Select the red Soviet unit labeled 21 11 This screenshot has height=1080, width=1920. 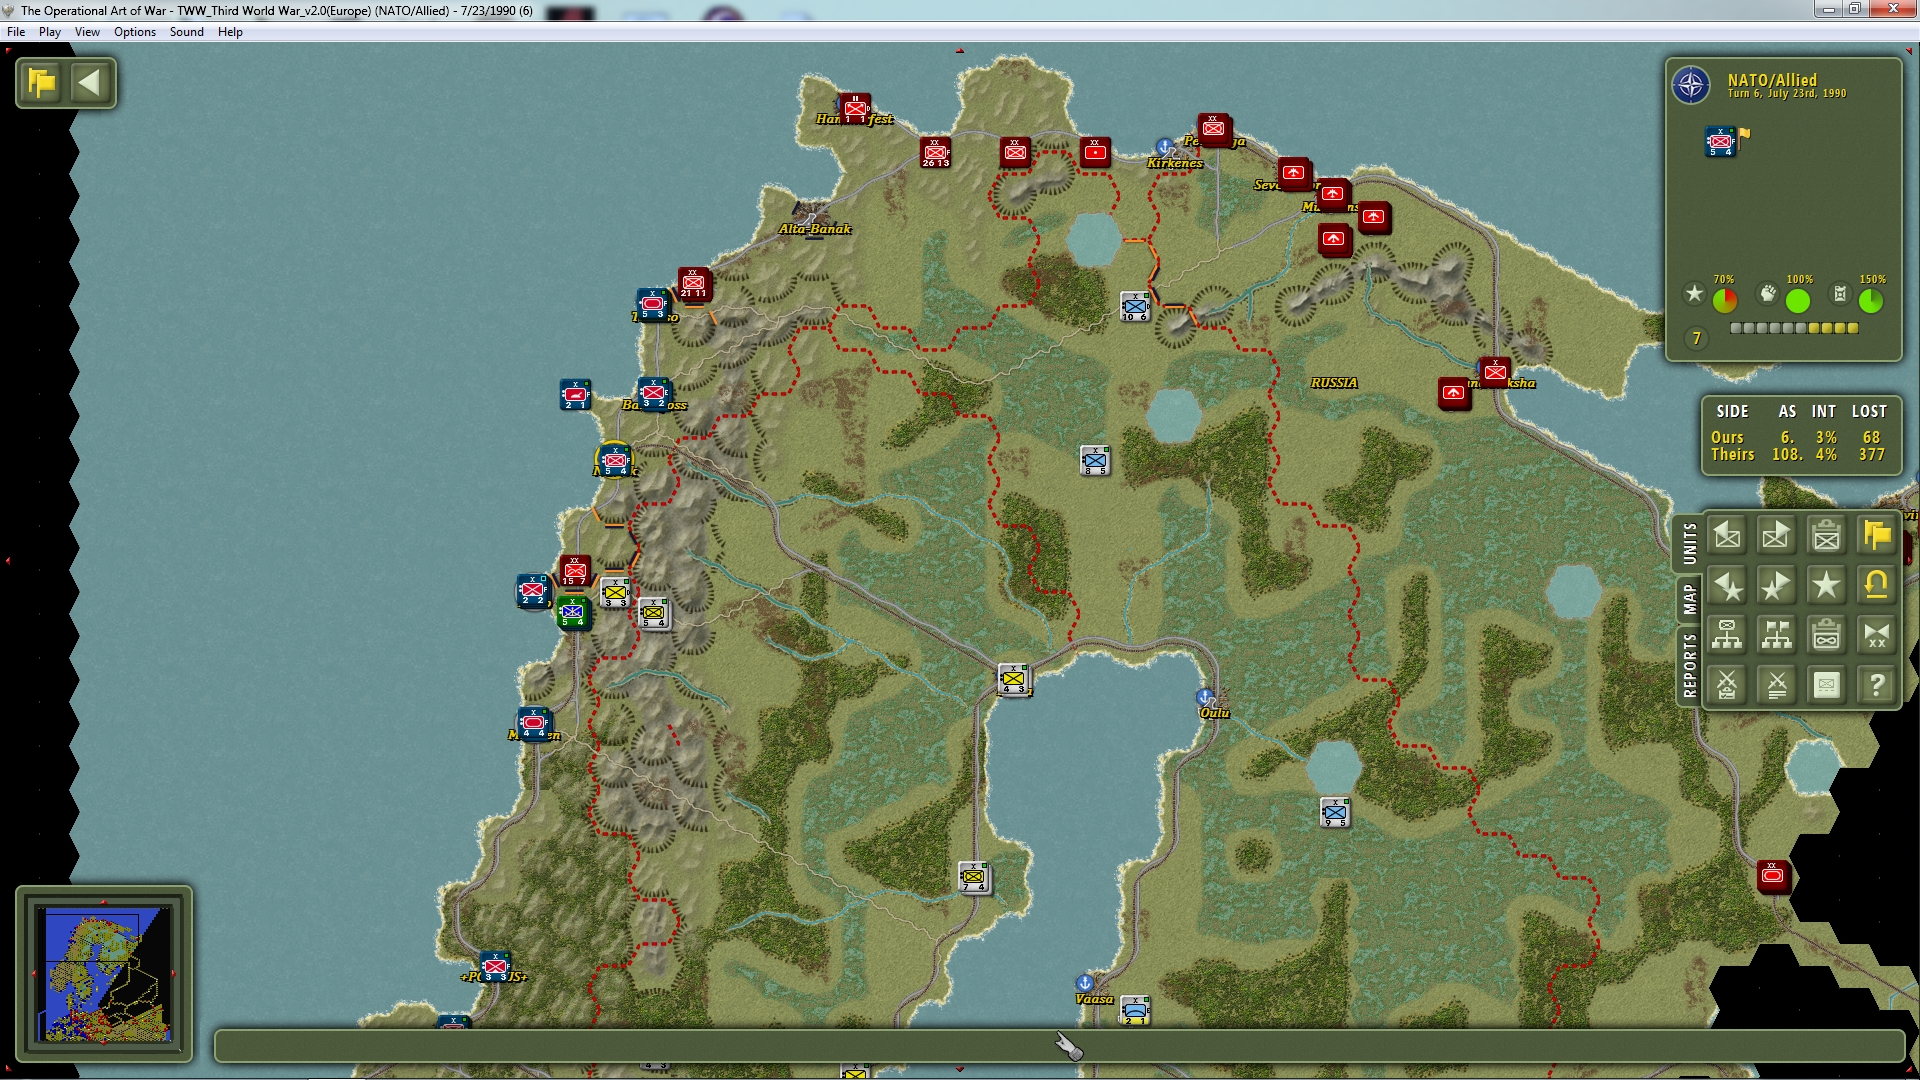click(x=694, y=284)
